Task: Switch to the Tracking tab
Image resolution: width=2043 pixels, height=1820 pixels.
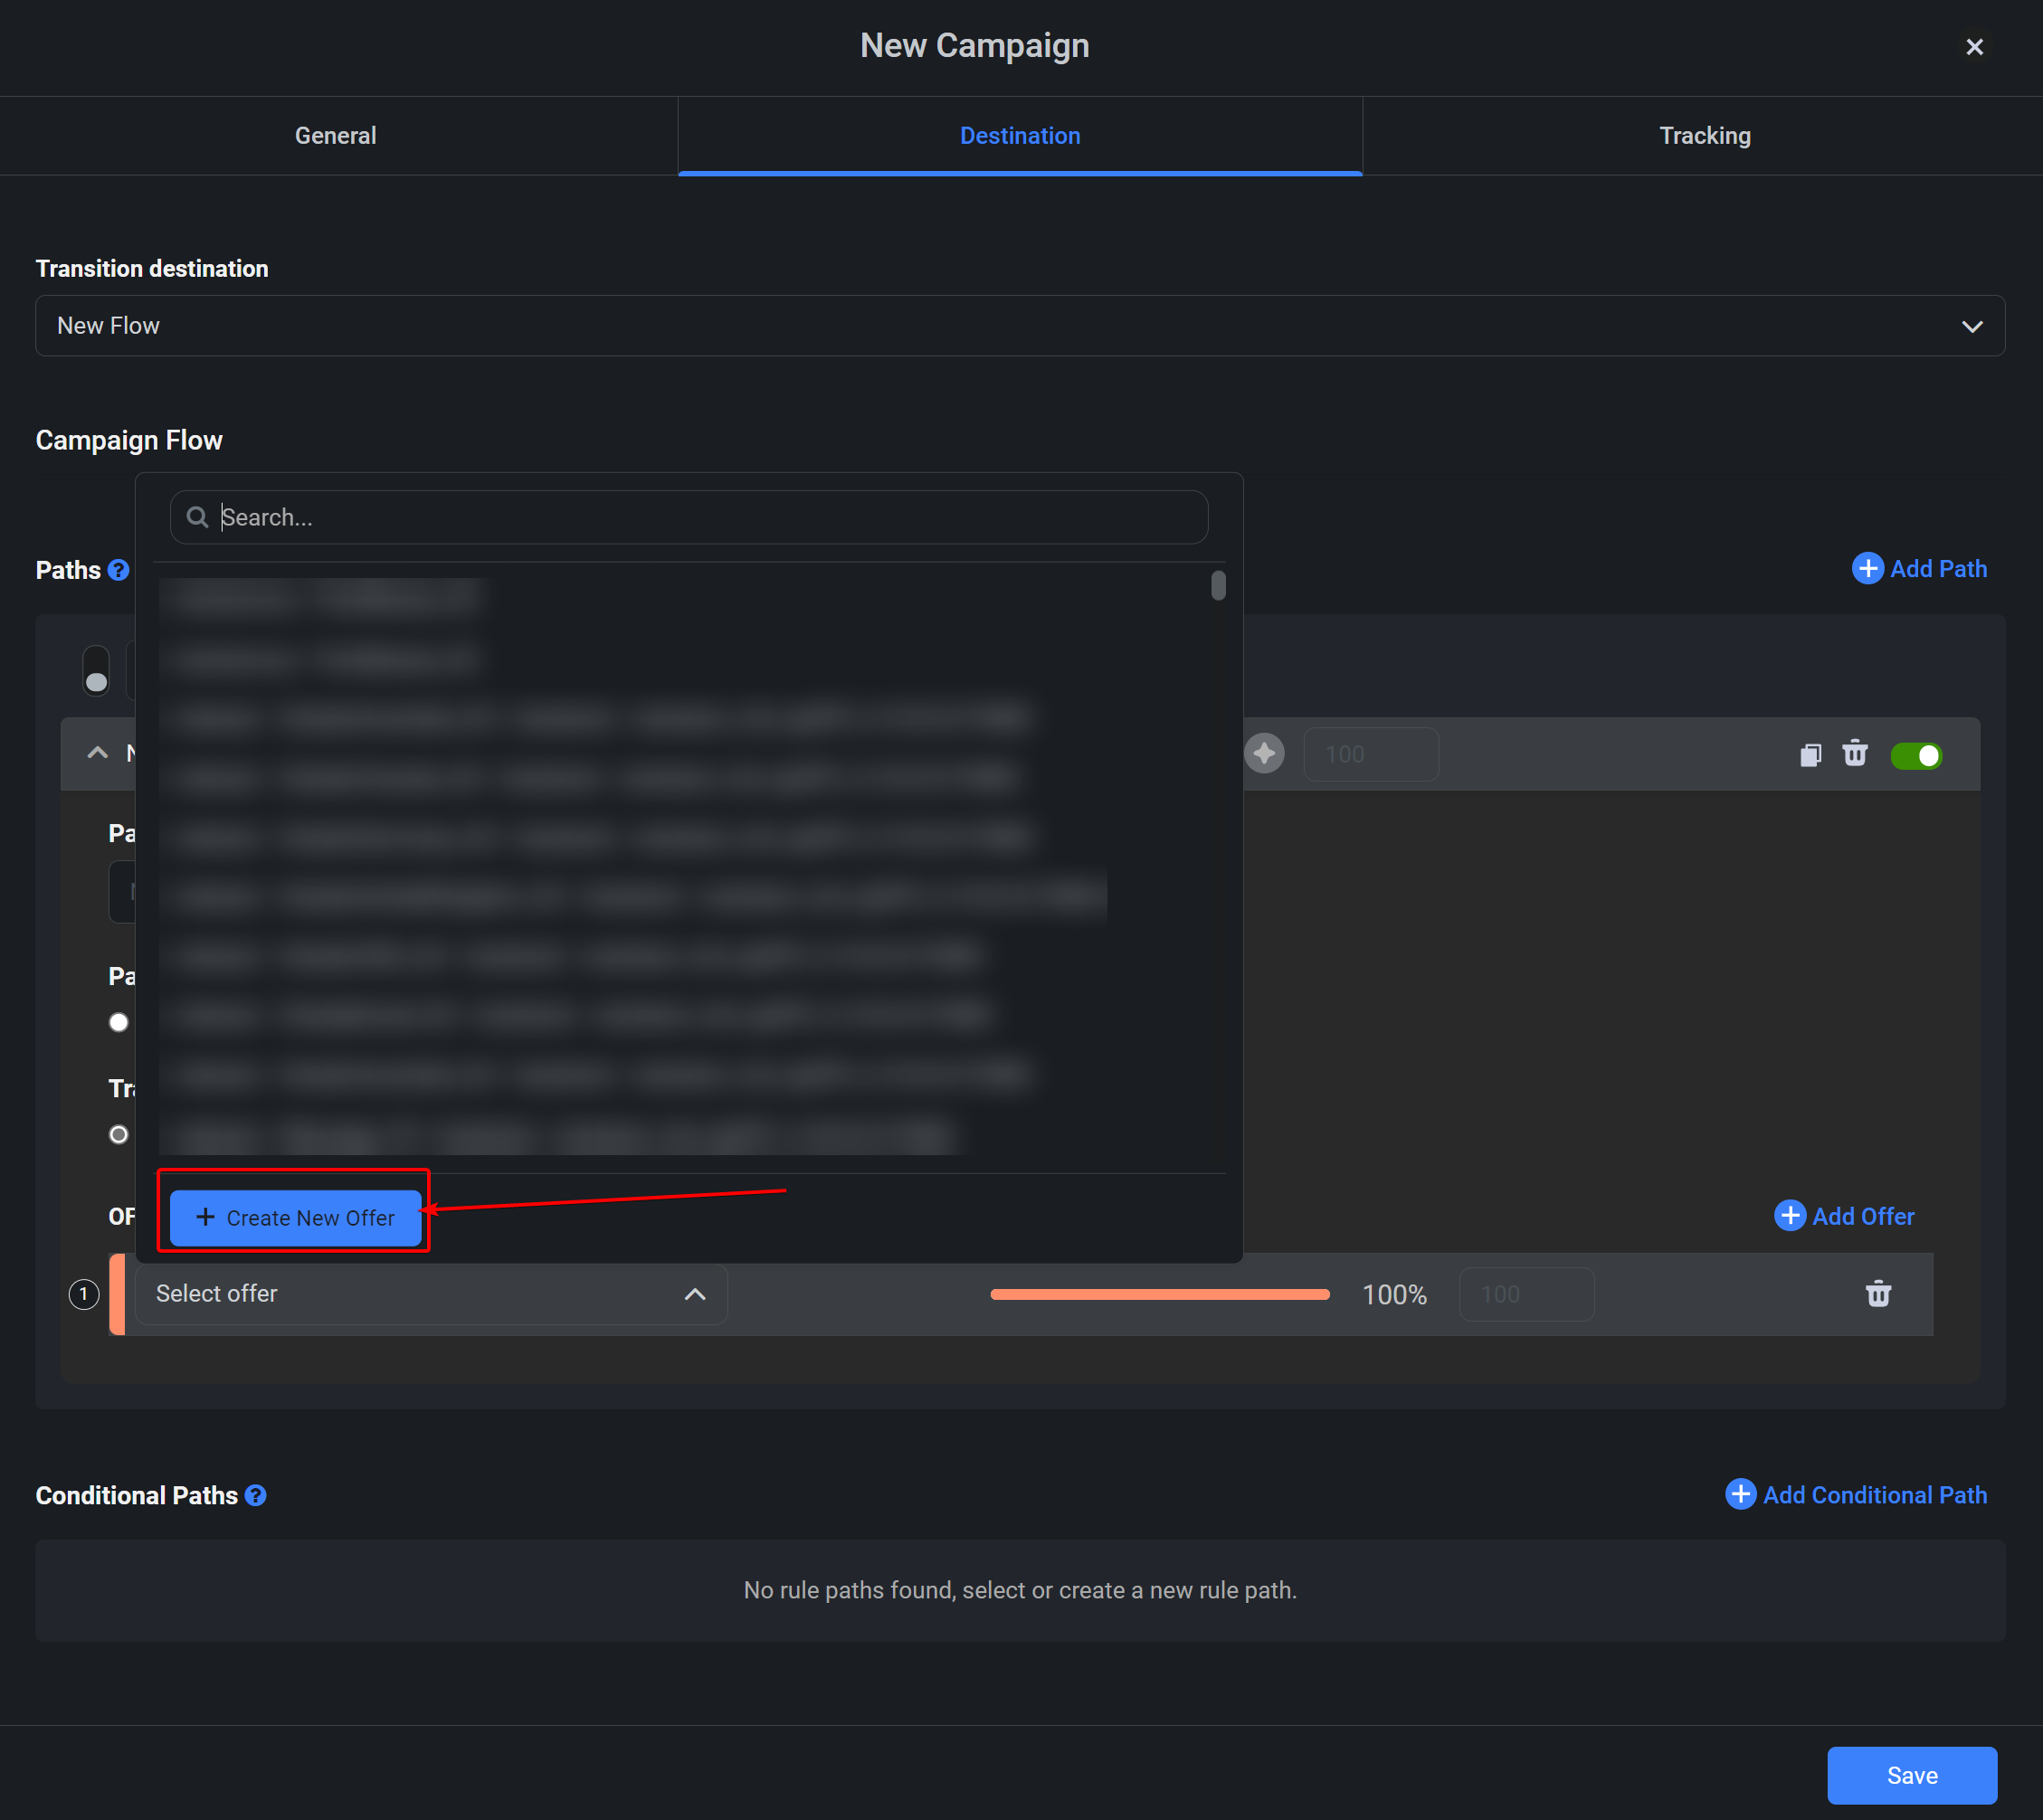Action: pyautogui.click(x=1704, y=136)
